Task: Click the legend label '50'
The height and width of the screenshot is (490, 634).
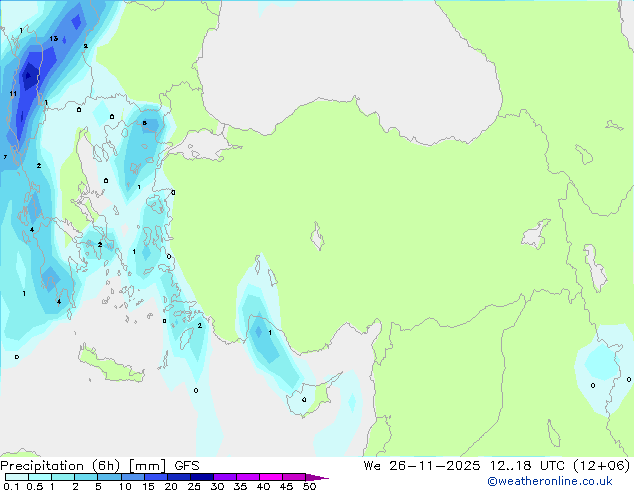Action: point(310,486)
